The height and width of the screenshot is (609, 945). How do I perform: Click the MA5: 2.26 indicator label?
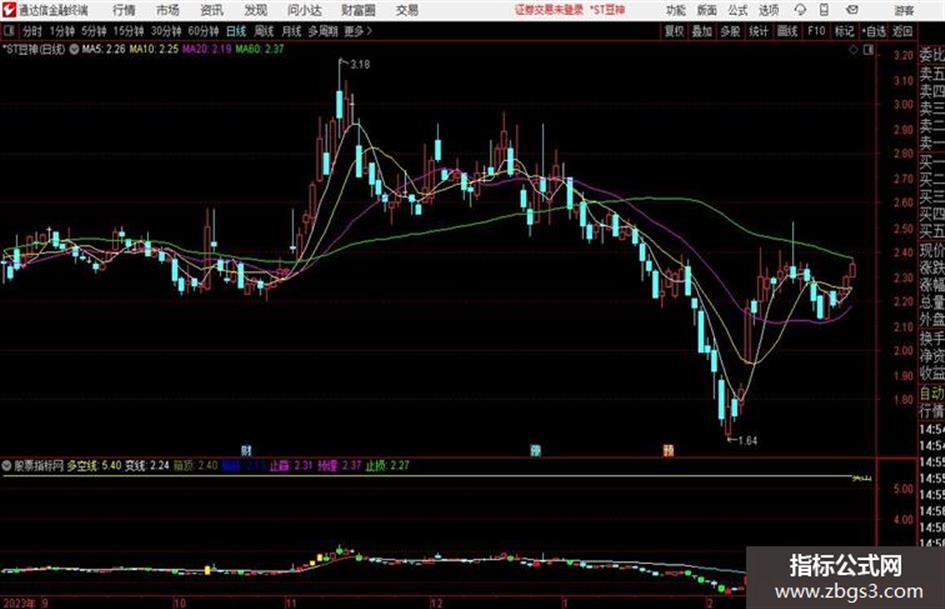[104, 49]
